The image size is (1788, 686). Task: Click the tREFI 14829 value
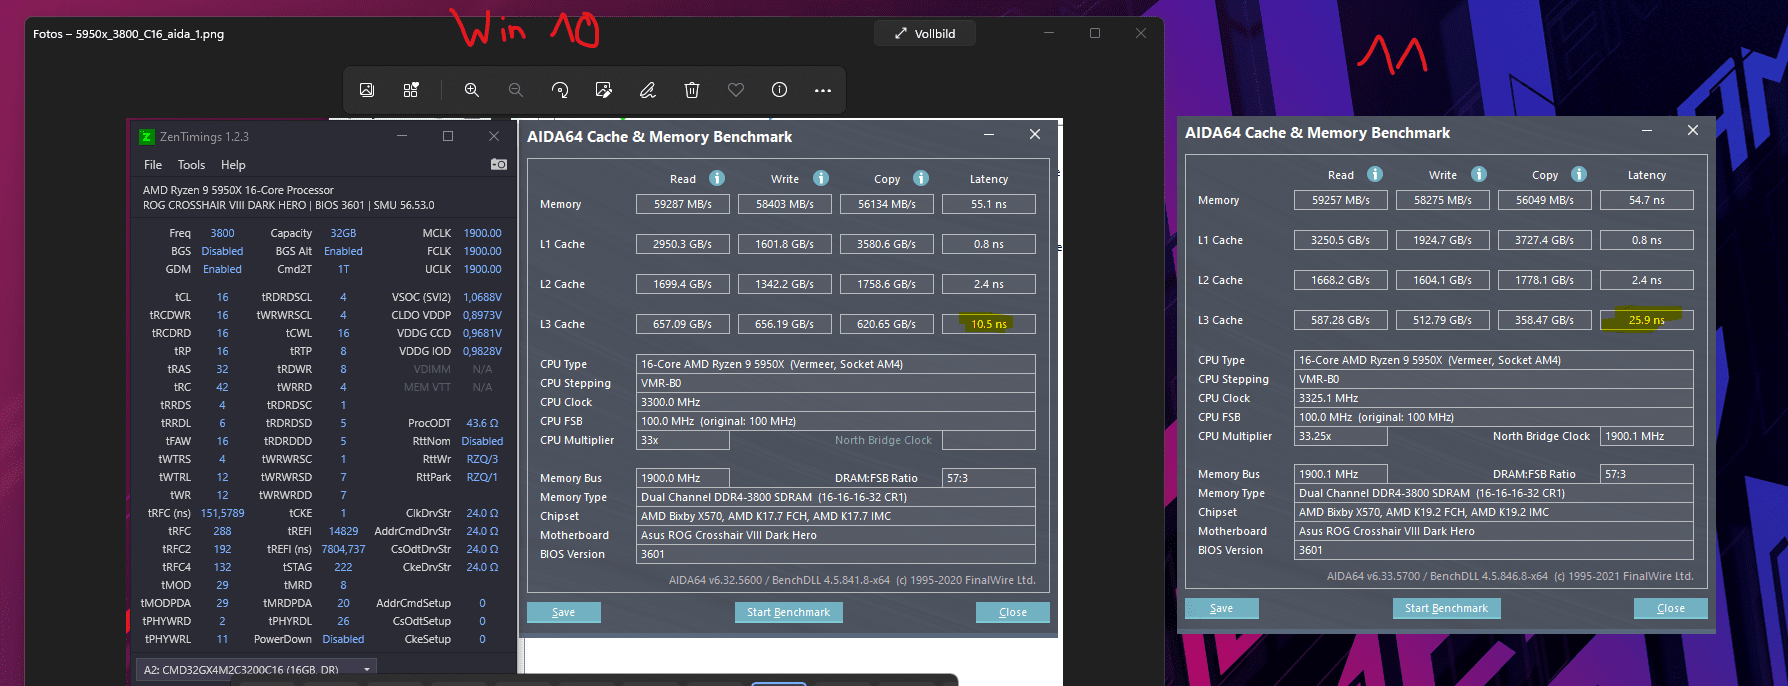(x=343, y=531)
